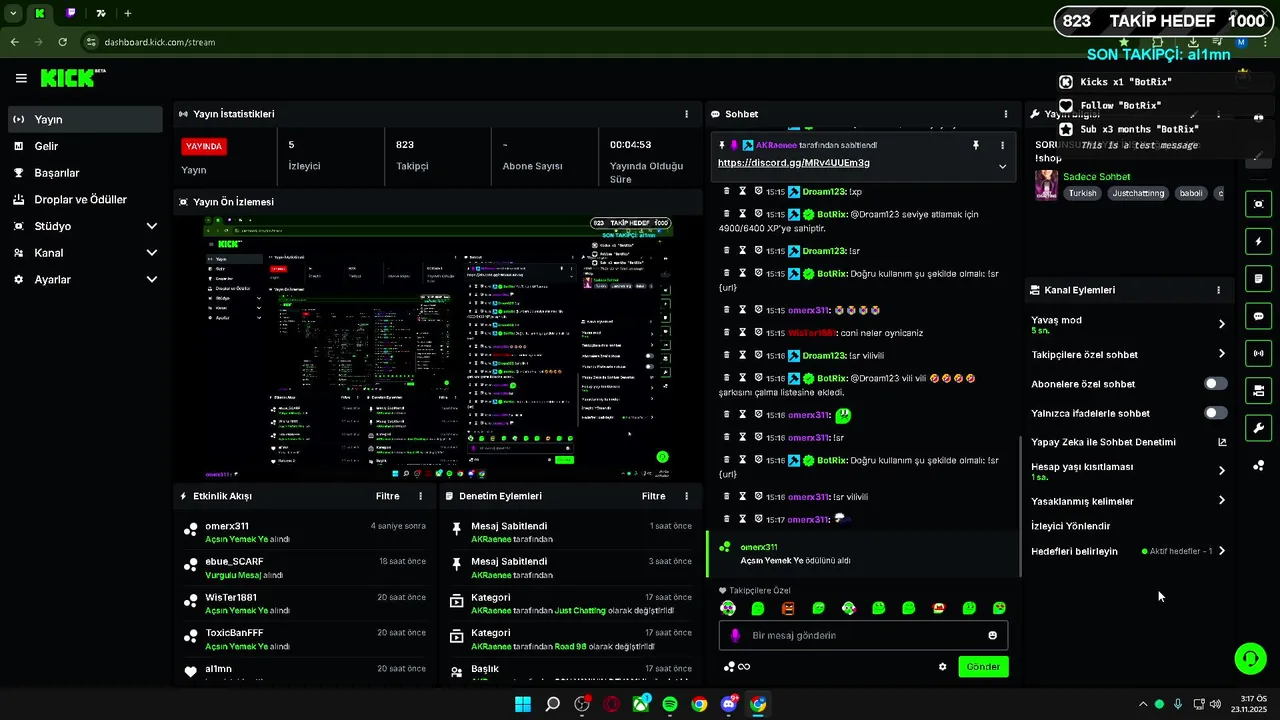This screenshot has height=720, width=1280.
Task: Open Yavaş mod settings
Action: [x=1128, y=324]
